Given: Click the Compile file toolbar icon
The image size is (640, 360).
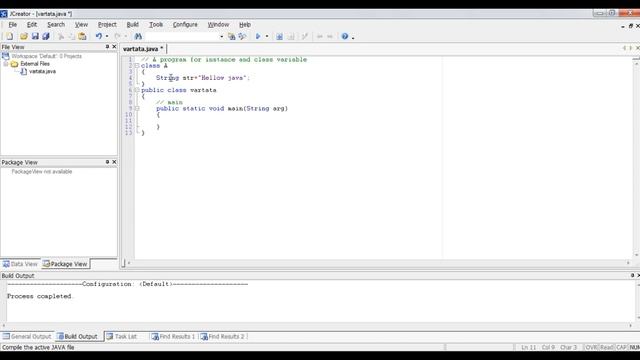Looking at the screenshot, I should pyautogui.click(x=279, y=36).
